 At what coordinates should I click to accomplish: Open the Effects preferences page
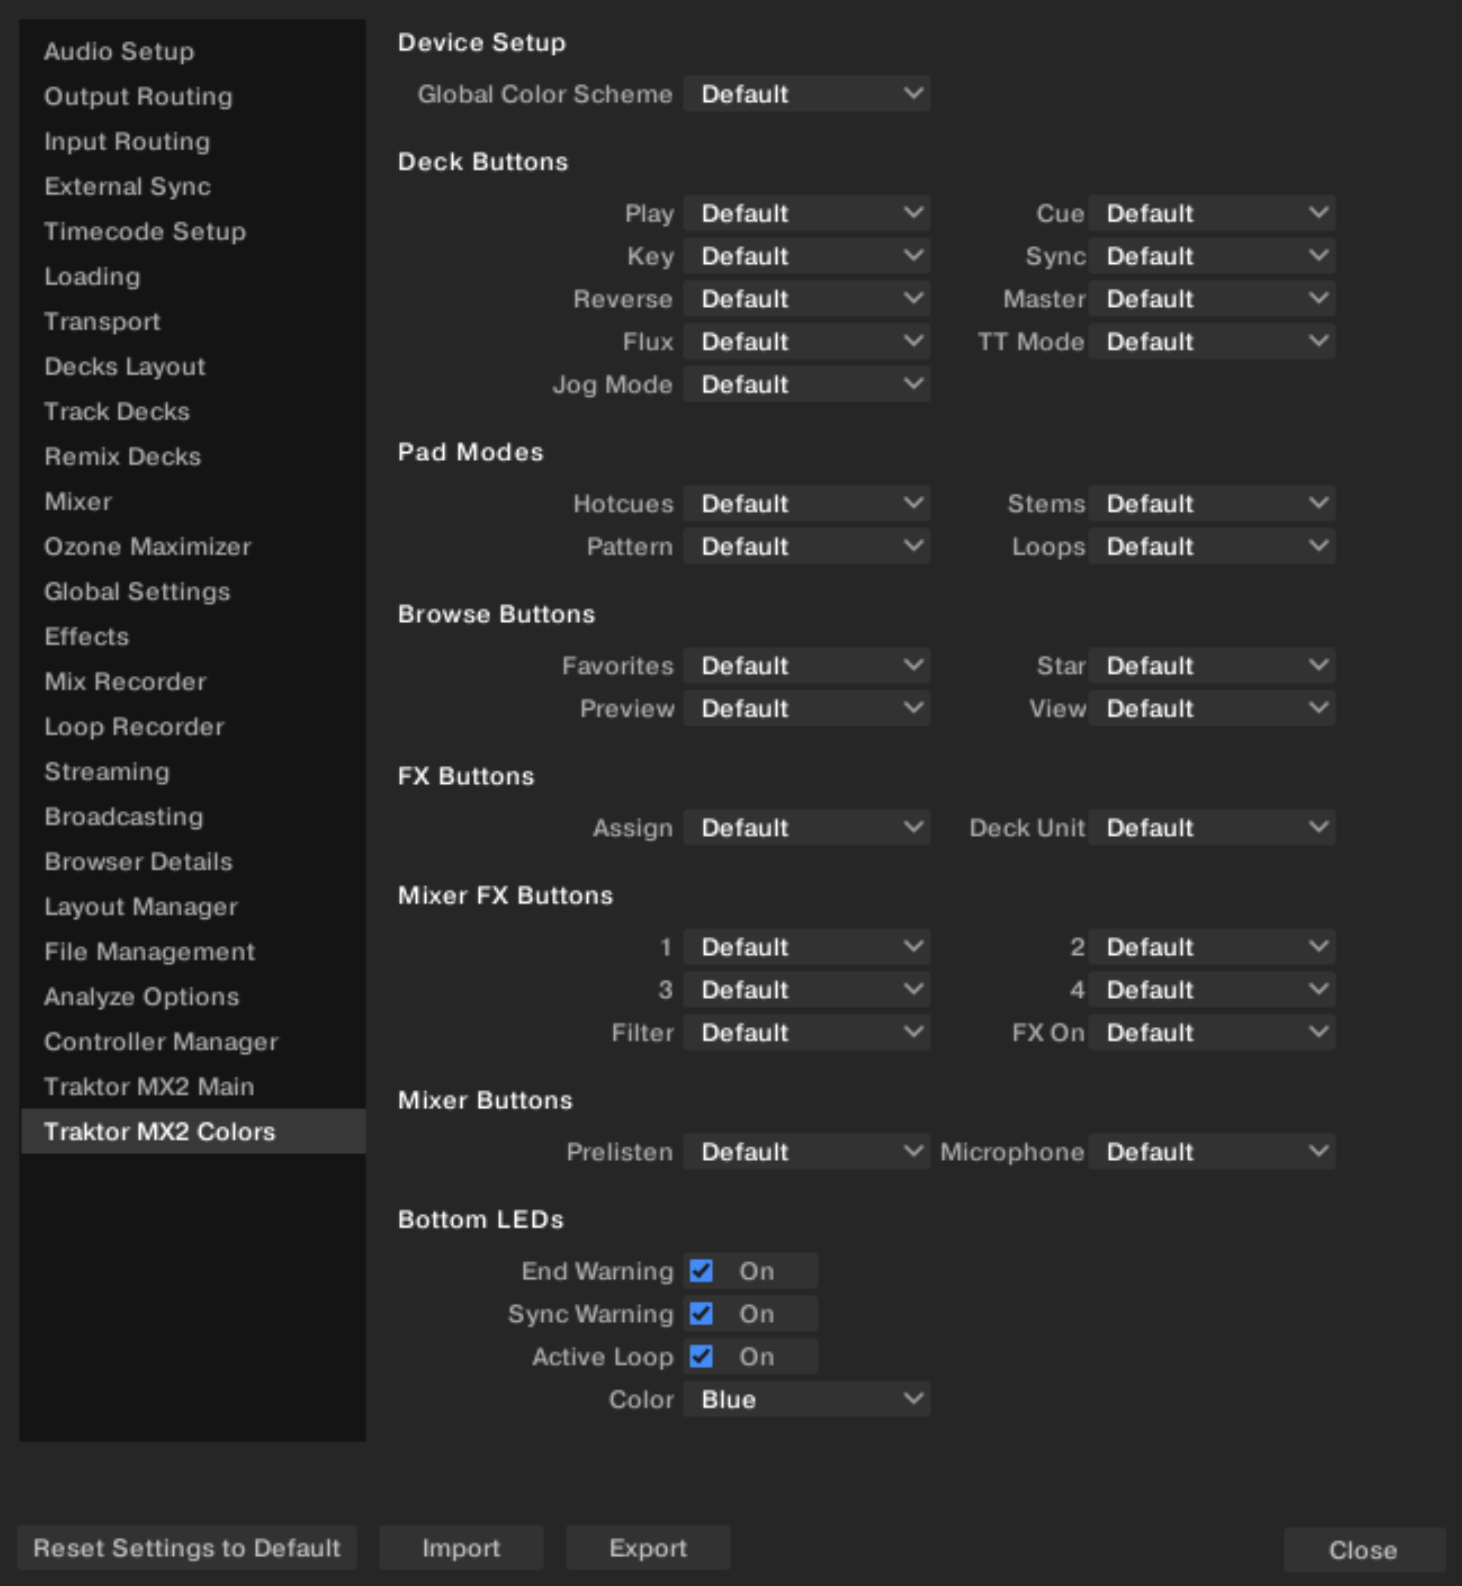click(x=193, y=636)
